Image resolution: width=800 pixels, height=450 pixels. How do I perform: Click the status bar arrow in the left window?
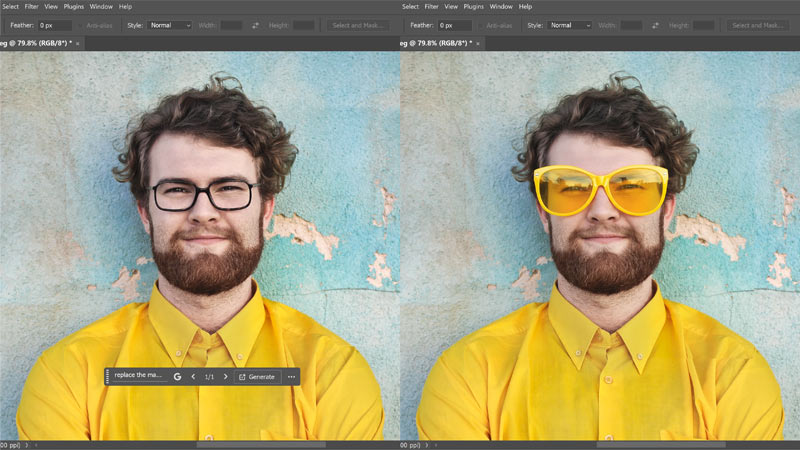[27, 445]
